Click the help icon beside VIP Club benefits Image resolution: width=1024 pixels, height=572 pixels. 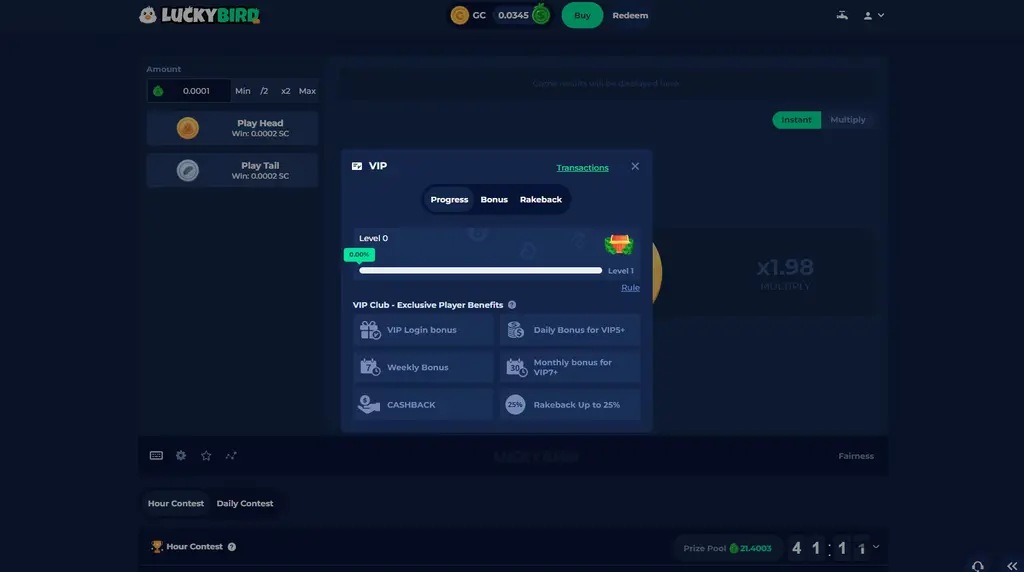click(512, 305)
